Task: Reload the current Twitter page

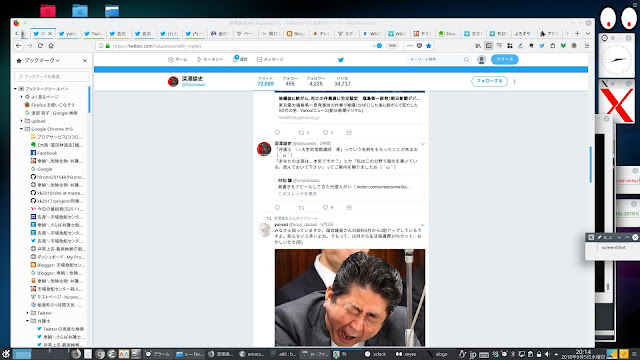Action: pos(40,46)
